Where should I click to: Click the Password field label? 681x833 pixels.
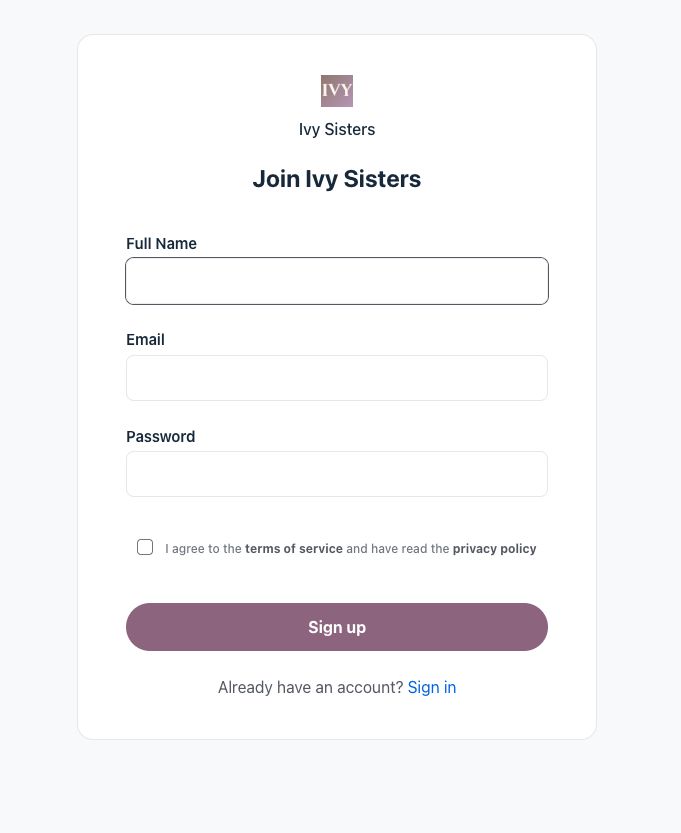[x=160, y=437]
